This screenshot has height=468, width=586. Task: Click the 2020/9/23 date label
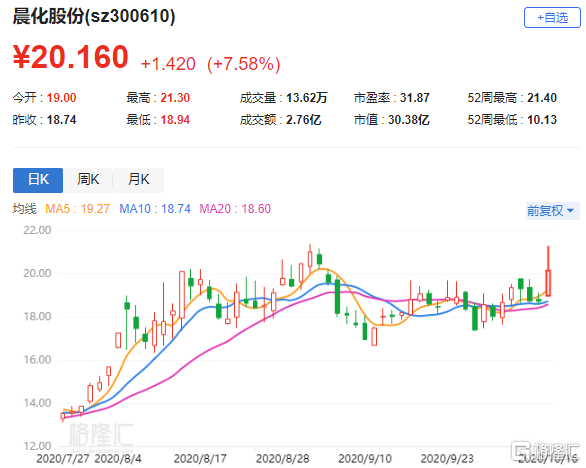(x=447, y=459)
